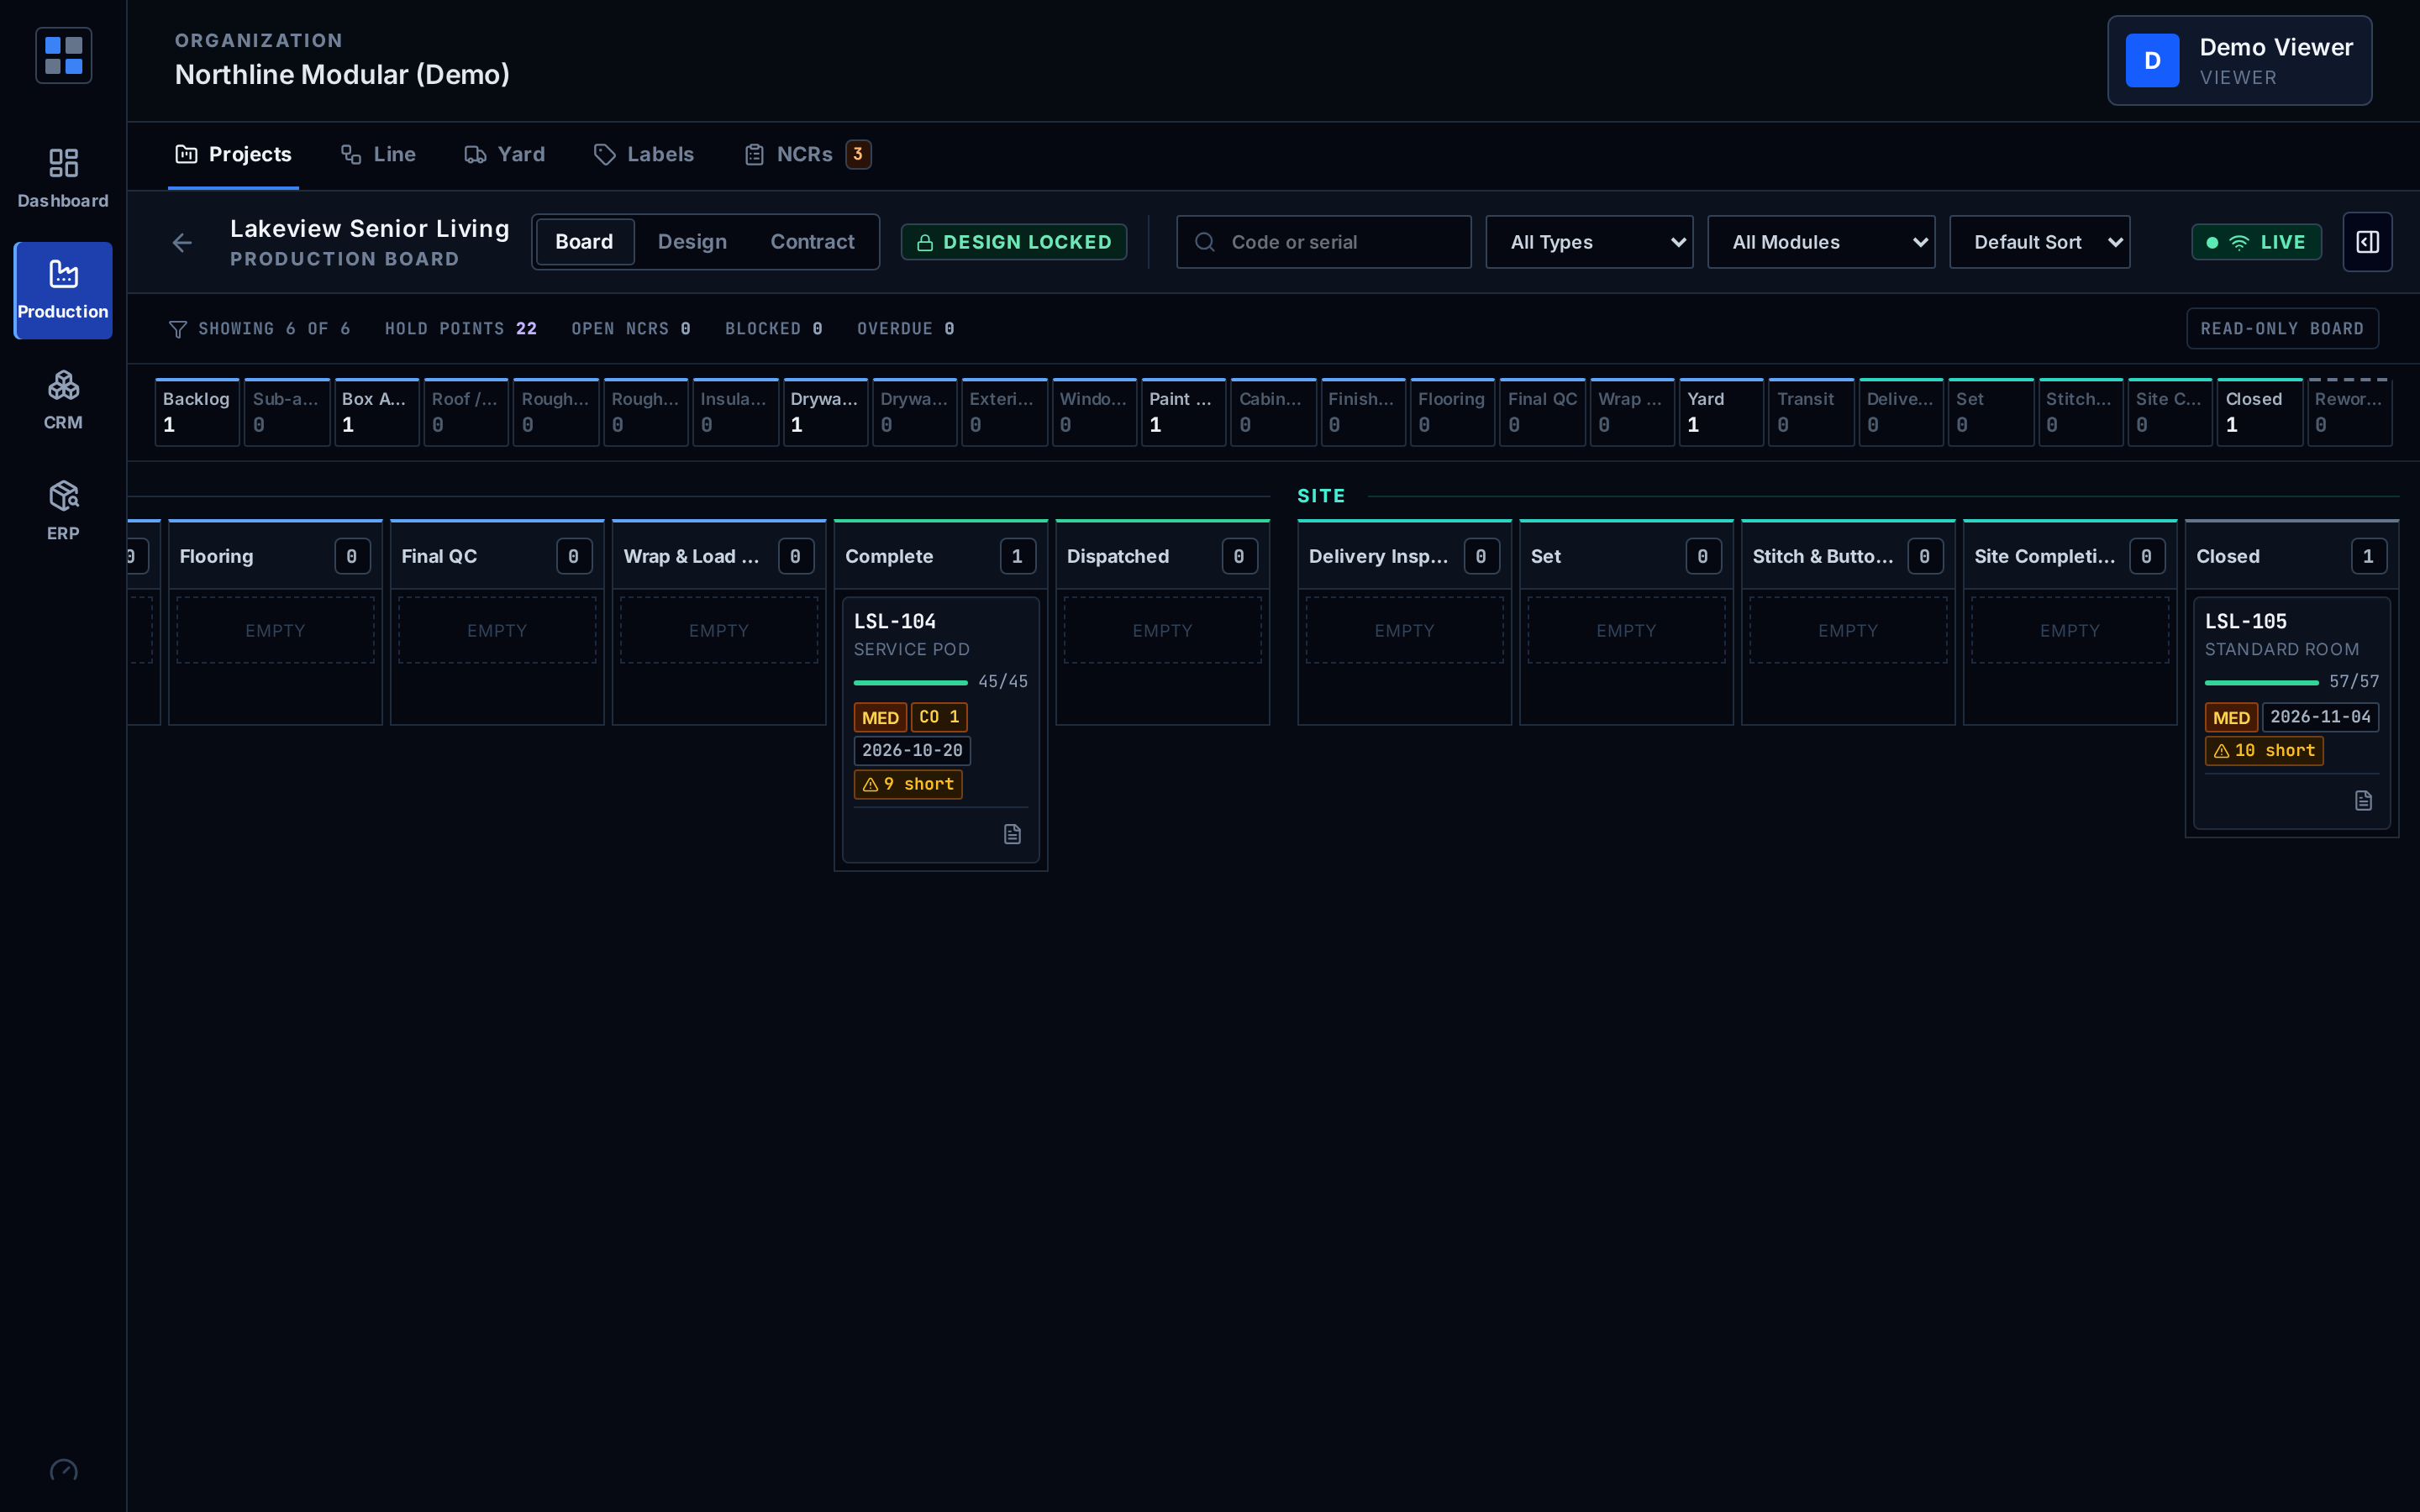Click the 2026-11-04 date on LSL-105

(2320, 717)
